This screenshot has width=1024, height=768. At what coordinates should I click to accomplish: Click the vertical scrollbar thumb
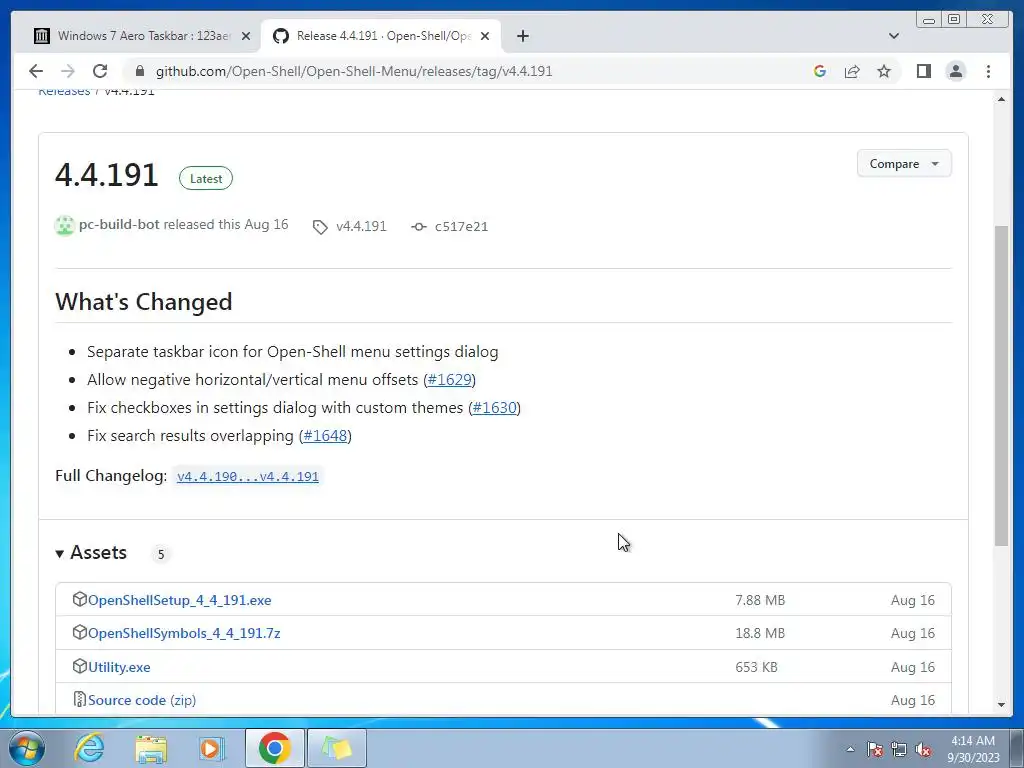coord(1001,385)
